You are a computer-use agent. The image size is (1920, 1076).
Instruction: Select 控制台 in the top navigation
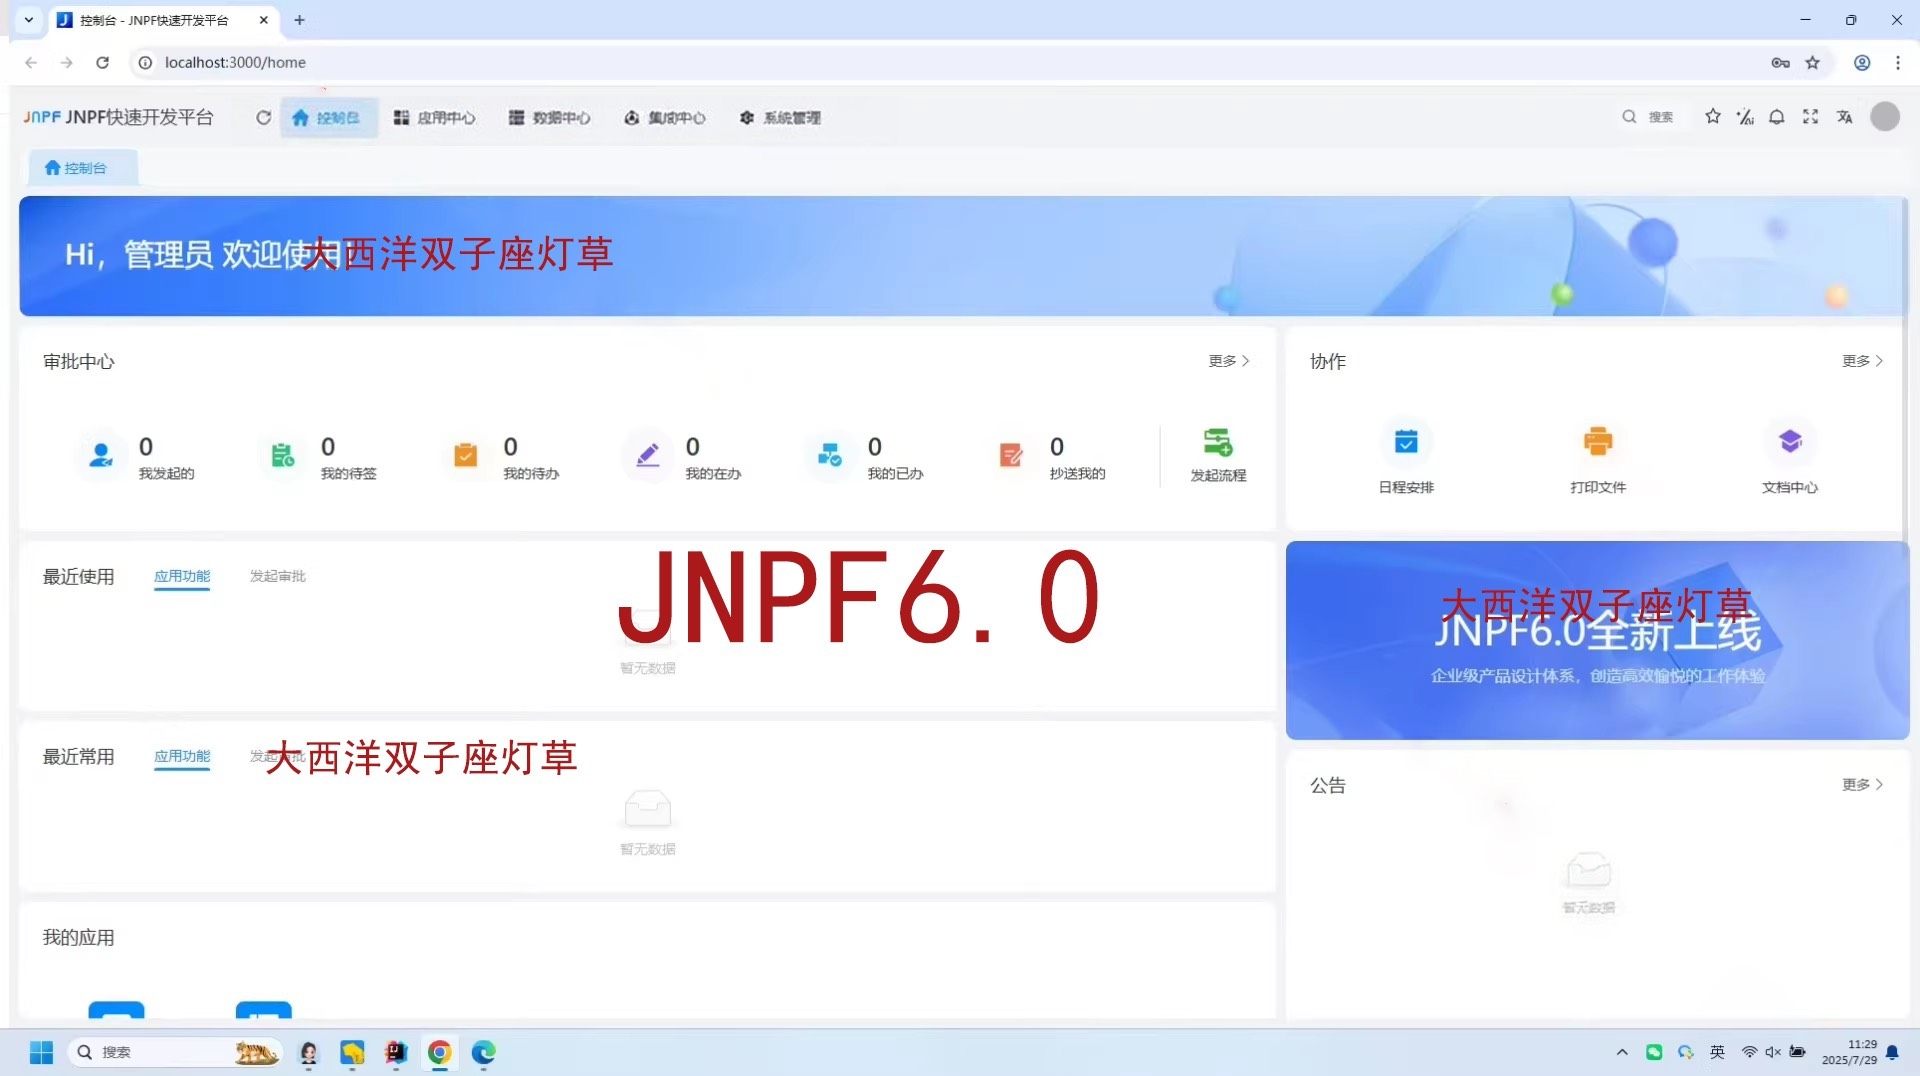328,117
